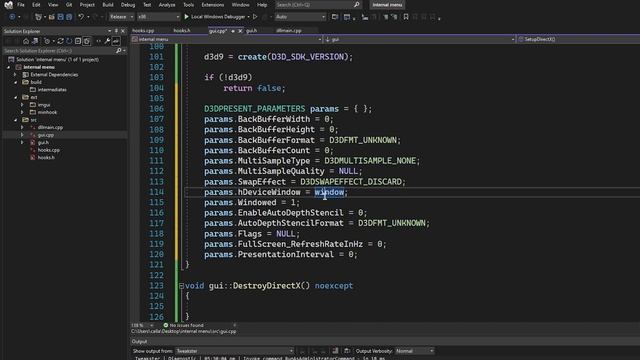Switch to the hooks.cpp editor tab

coord(143,31)
